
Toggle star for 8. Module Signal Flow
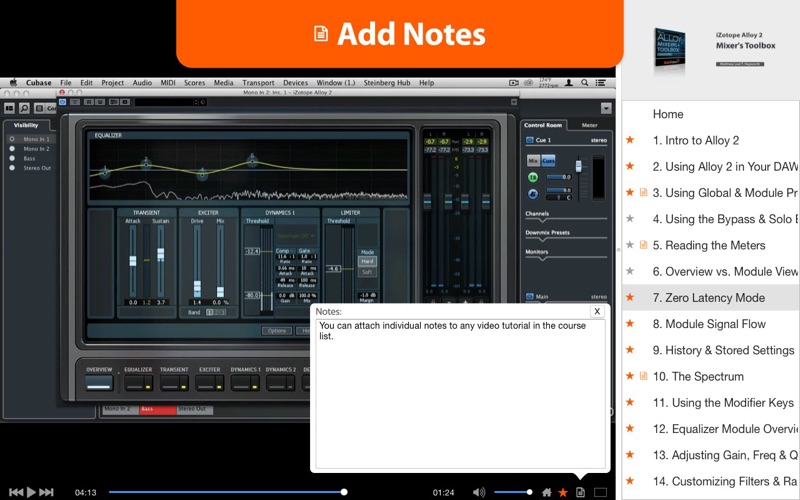click(x=631, y=323)
